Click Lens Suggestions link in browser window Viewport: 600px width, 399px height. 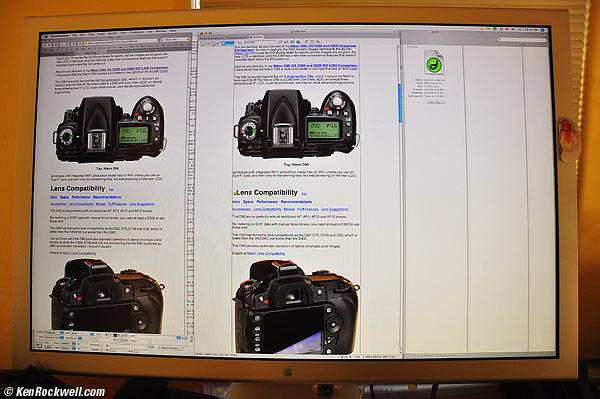142,204
